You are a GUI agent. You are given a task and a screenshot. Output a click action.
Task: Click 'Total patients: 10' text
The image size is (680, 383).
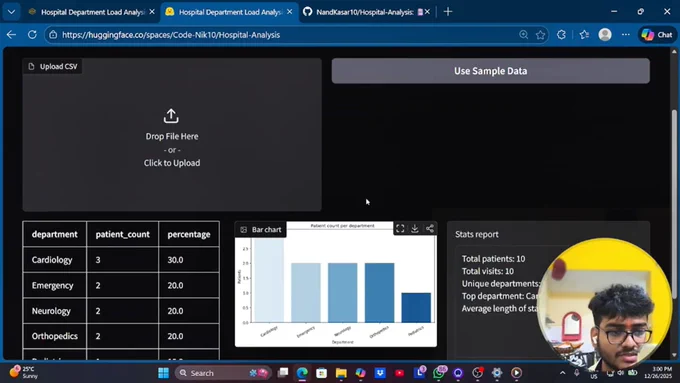[x=493, y=259]
